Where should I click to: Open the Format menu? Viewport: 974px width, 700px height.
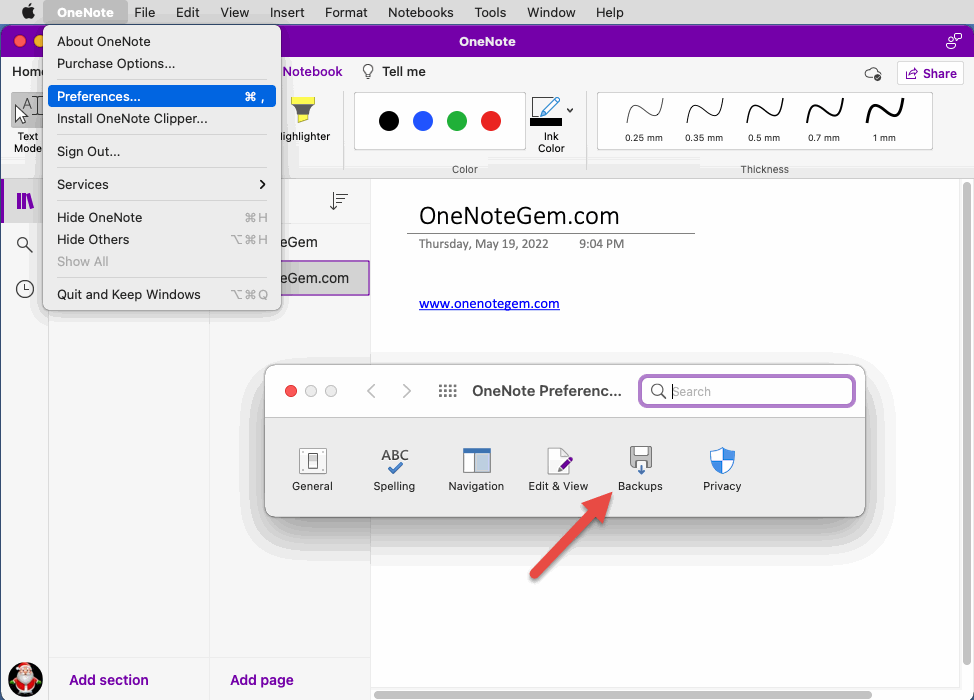pyautogui.click(x=346, y=12)
